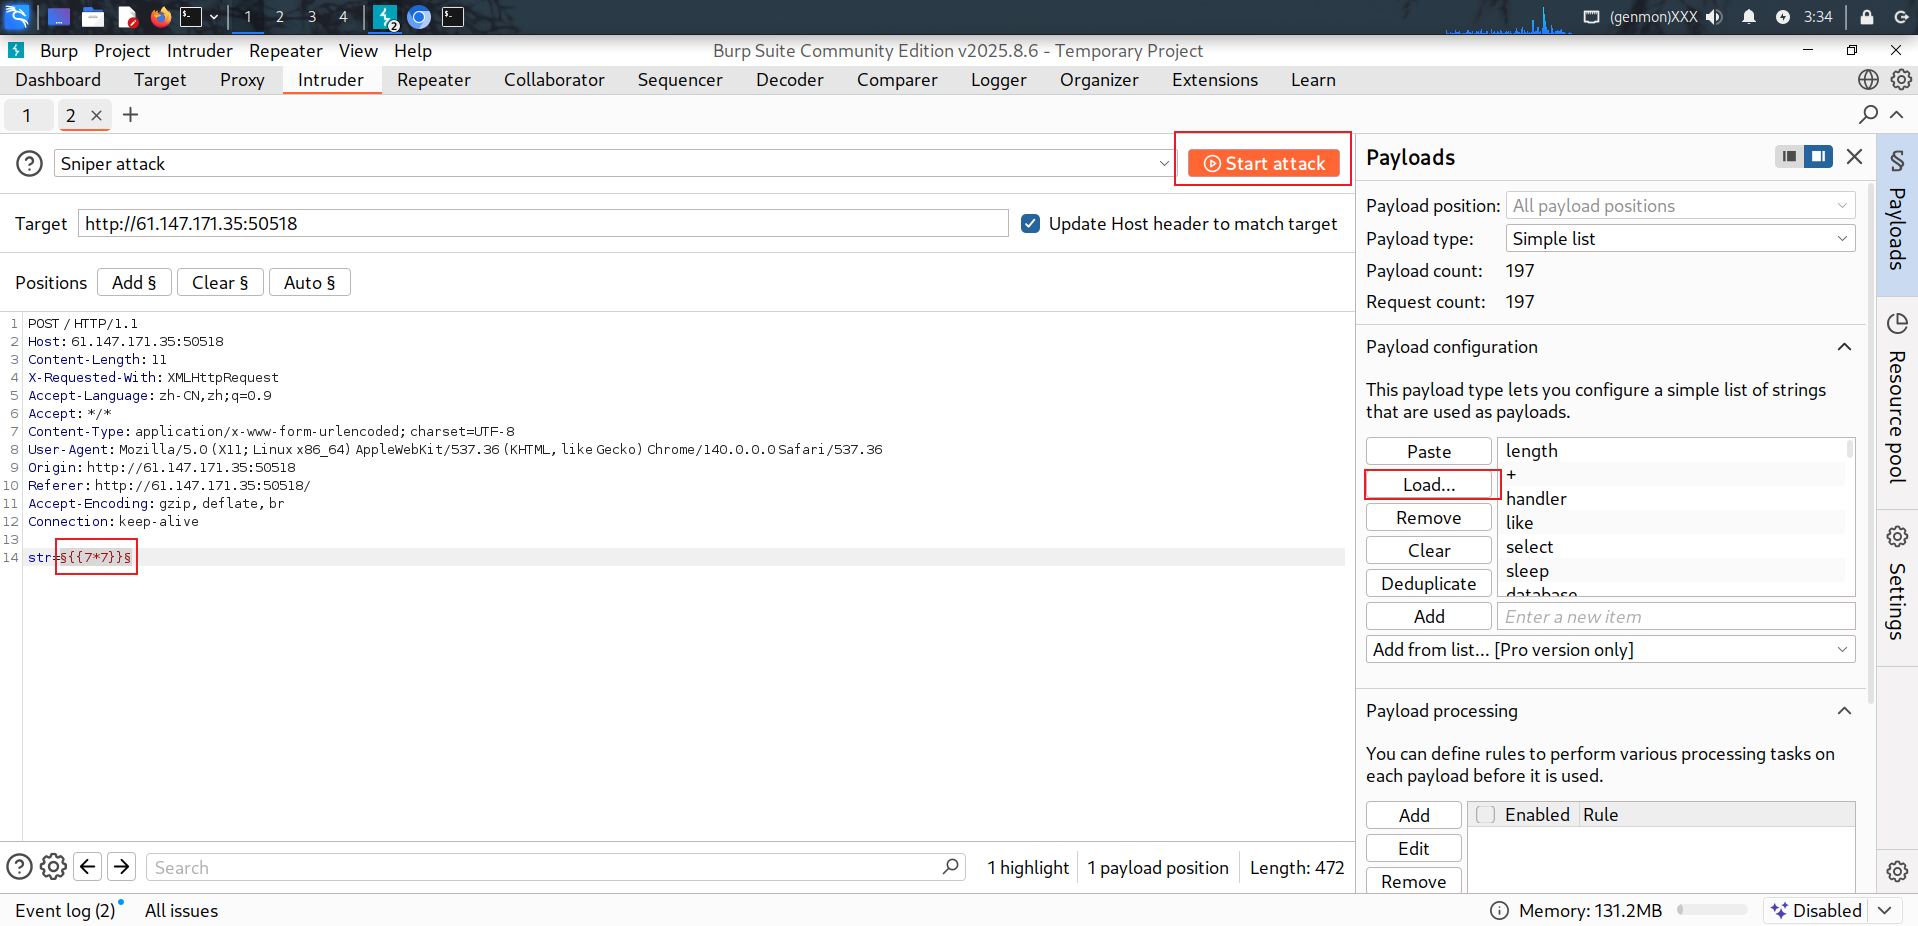Open the notifications bell in the system tray
Viewport: 1918px width, 926px height.
1748,17
